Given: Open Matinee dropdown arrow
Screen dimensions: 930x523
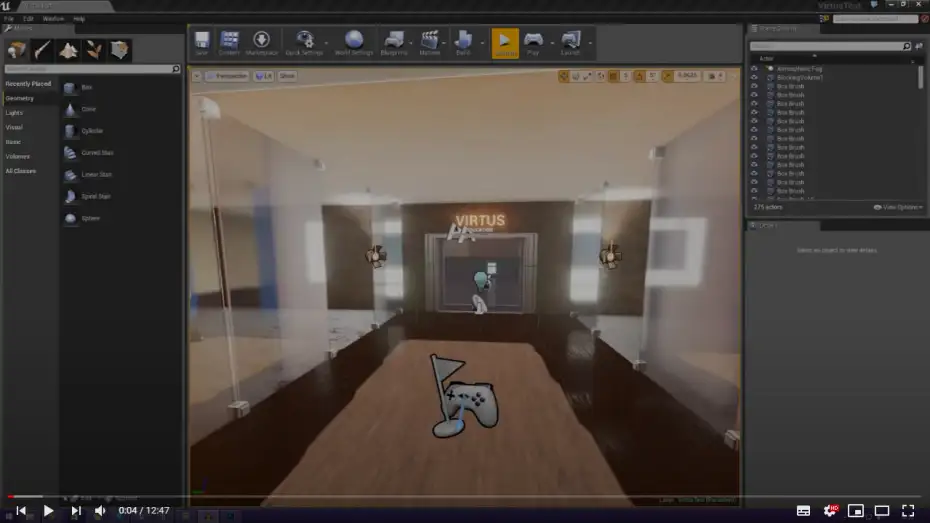Looking at the screenshot, I should pos(444,43).
